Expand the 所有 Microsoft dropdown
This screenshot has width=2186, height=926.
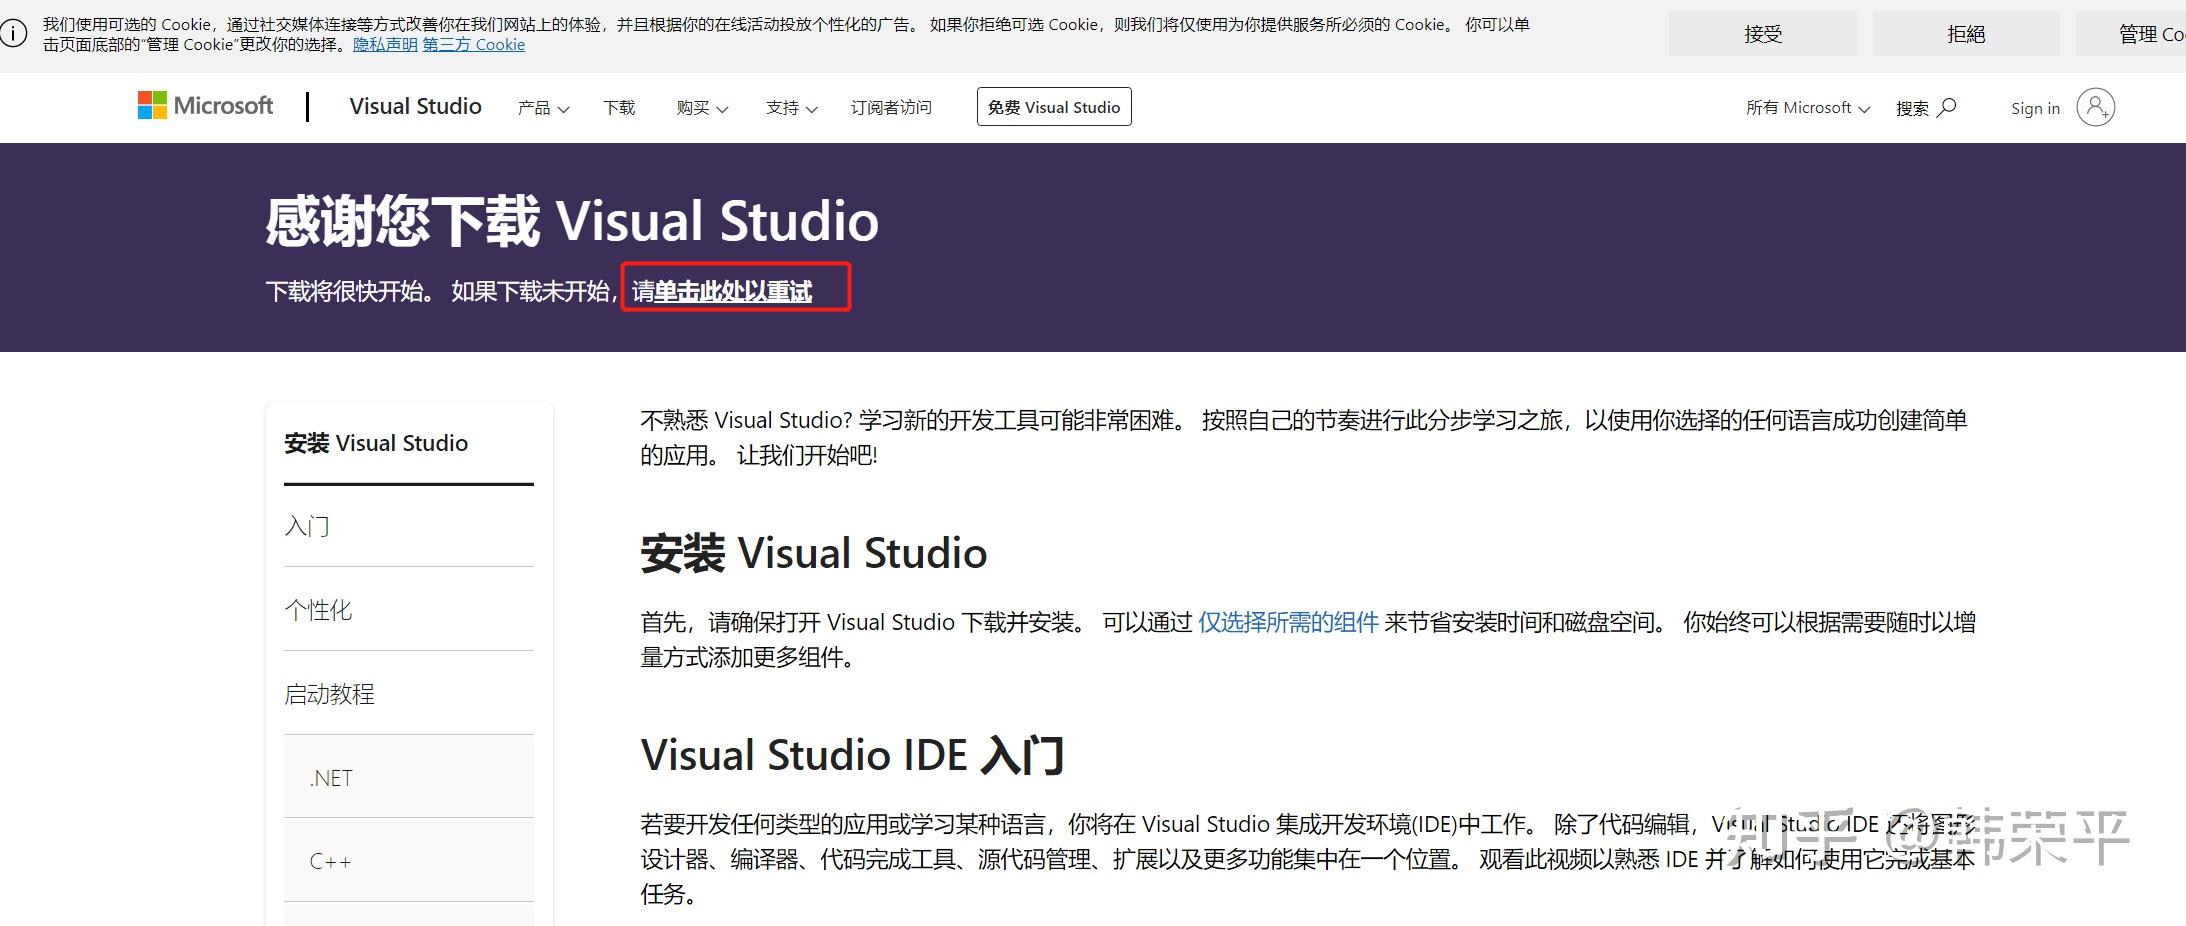click(x=1808, y=108)
